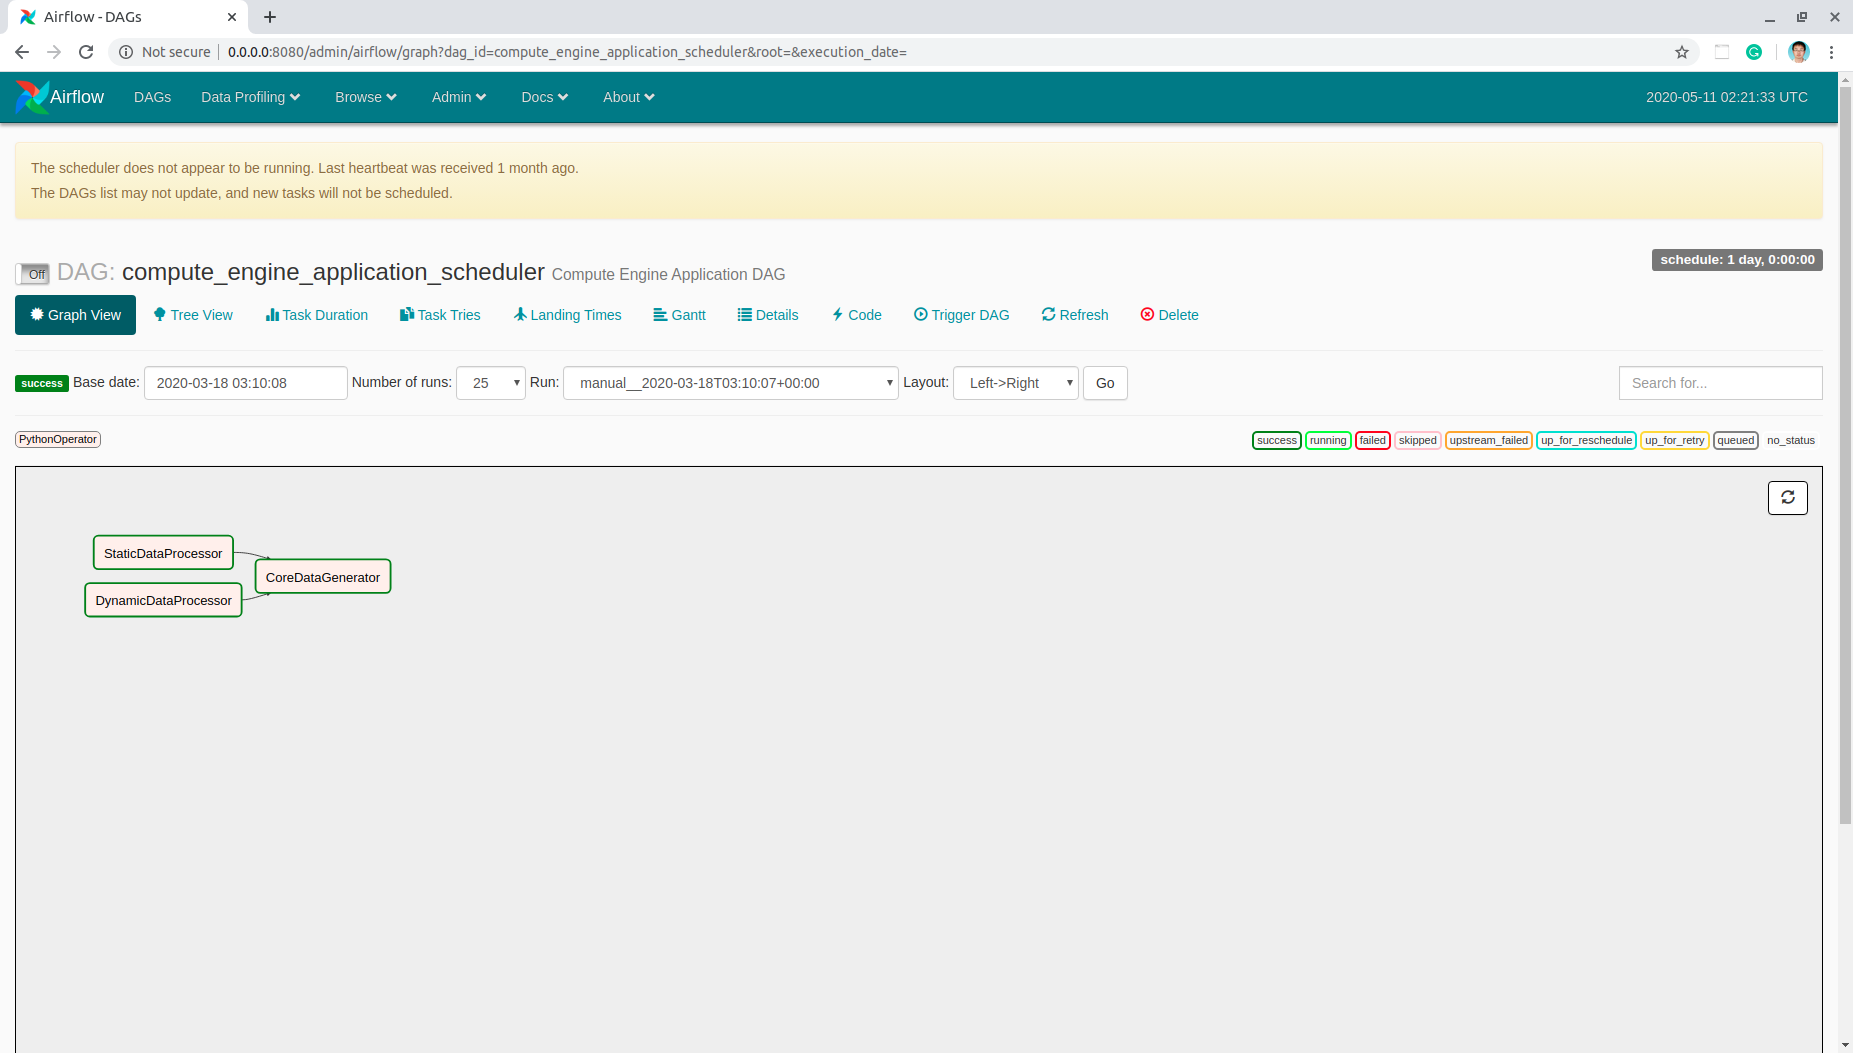Expand the Docs dropdown menu

545,97
